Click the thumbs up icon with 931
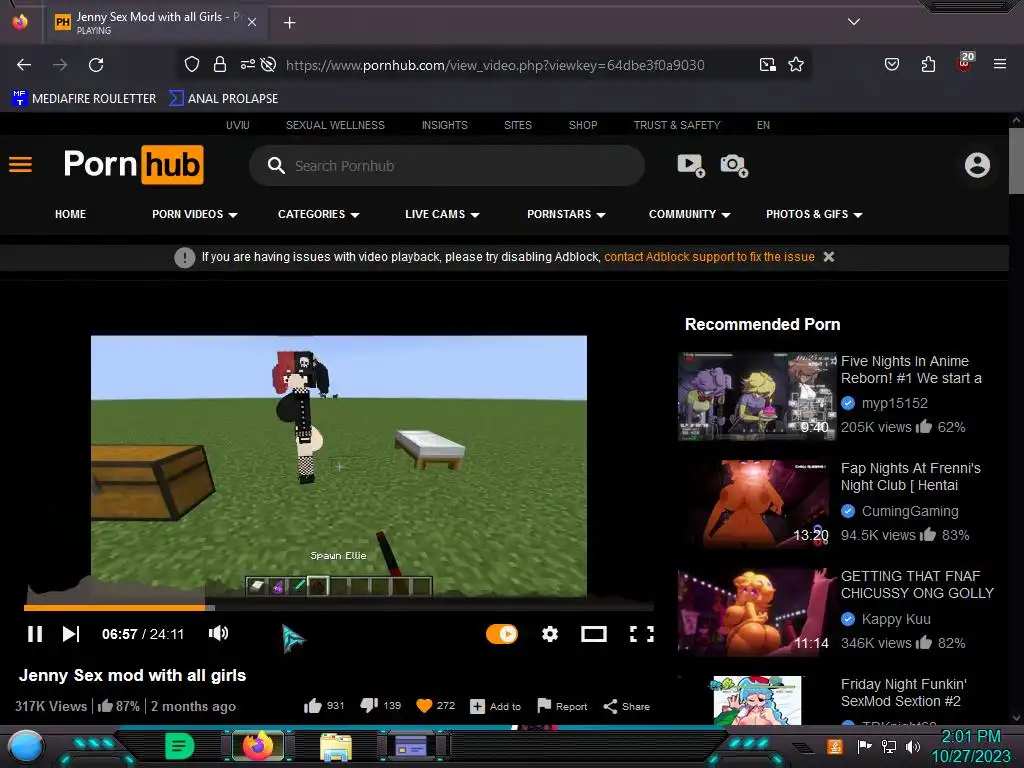The image size is (1024, 768). (313, 706)
